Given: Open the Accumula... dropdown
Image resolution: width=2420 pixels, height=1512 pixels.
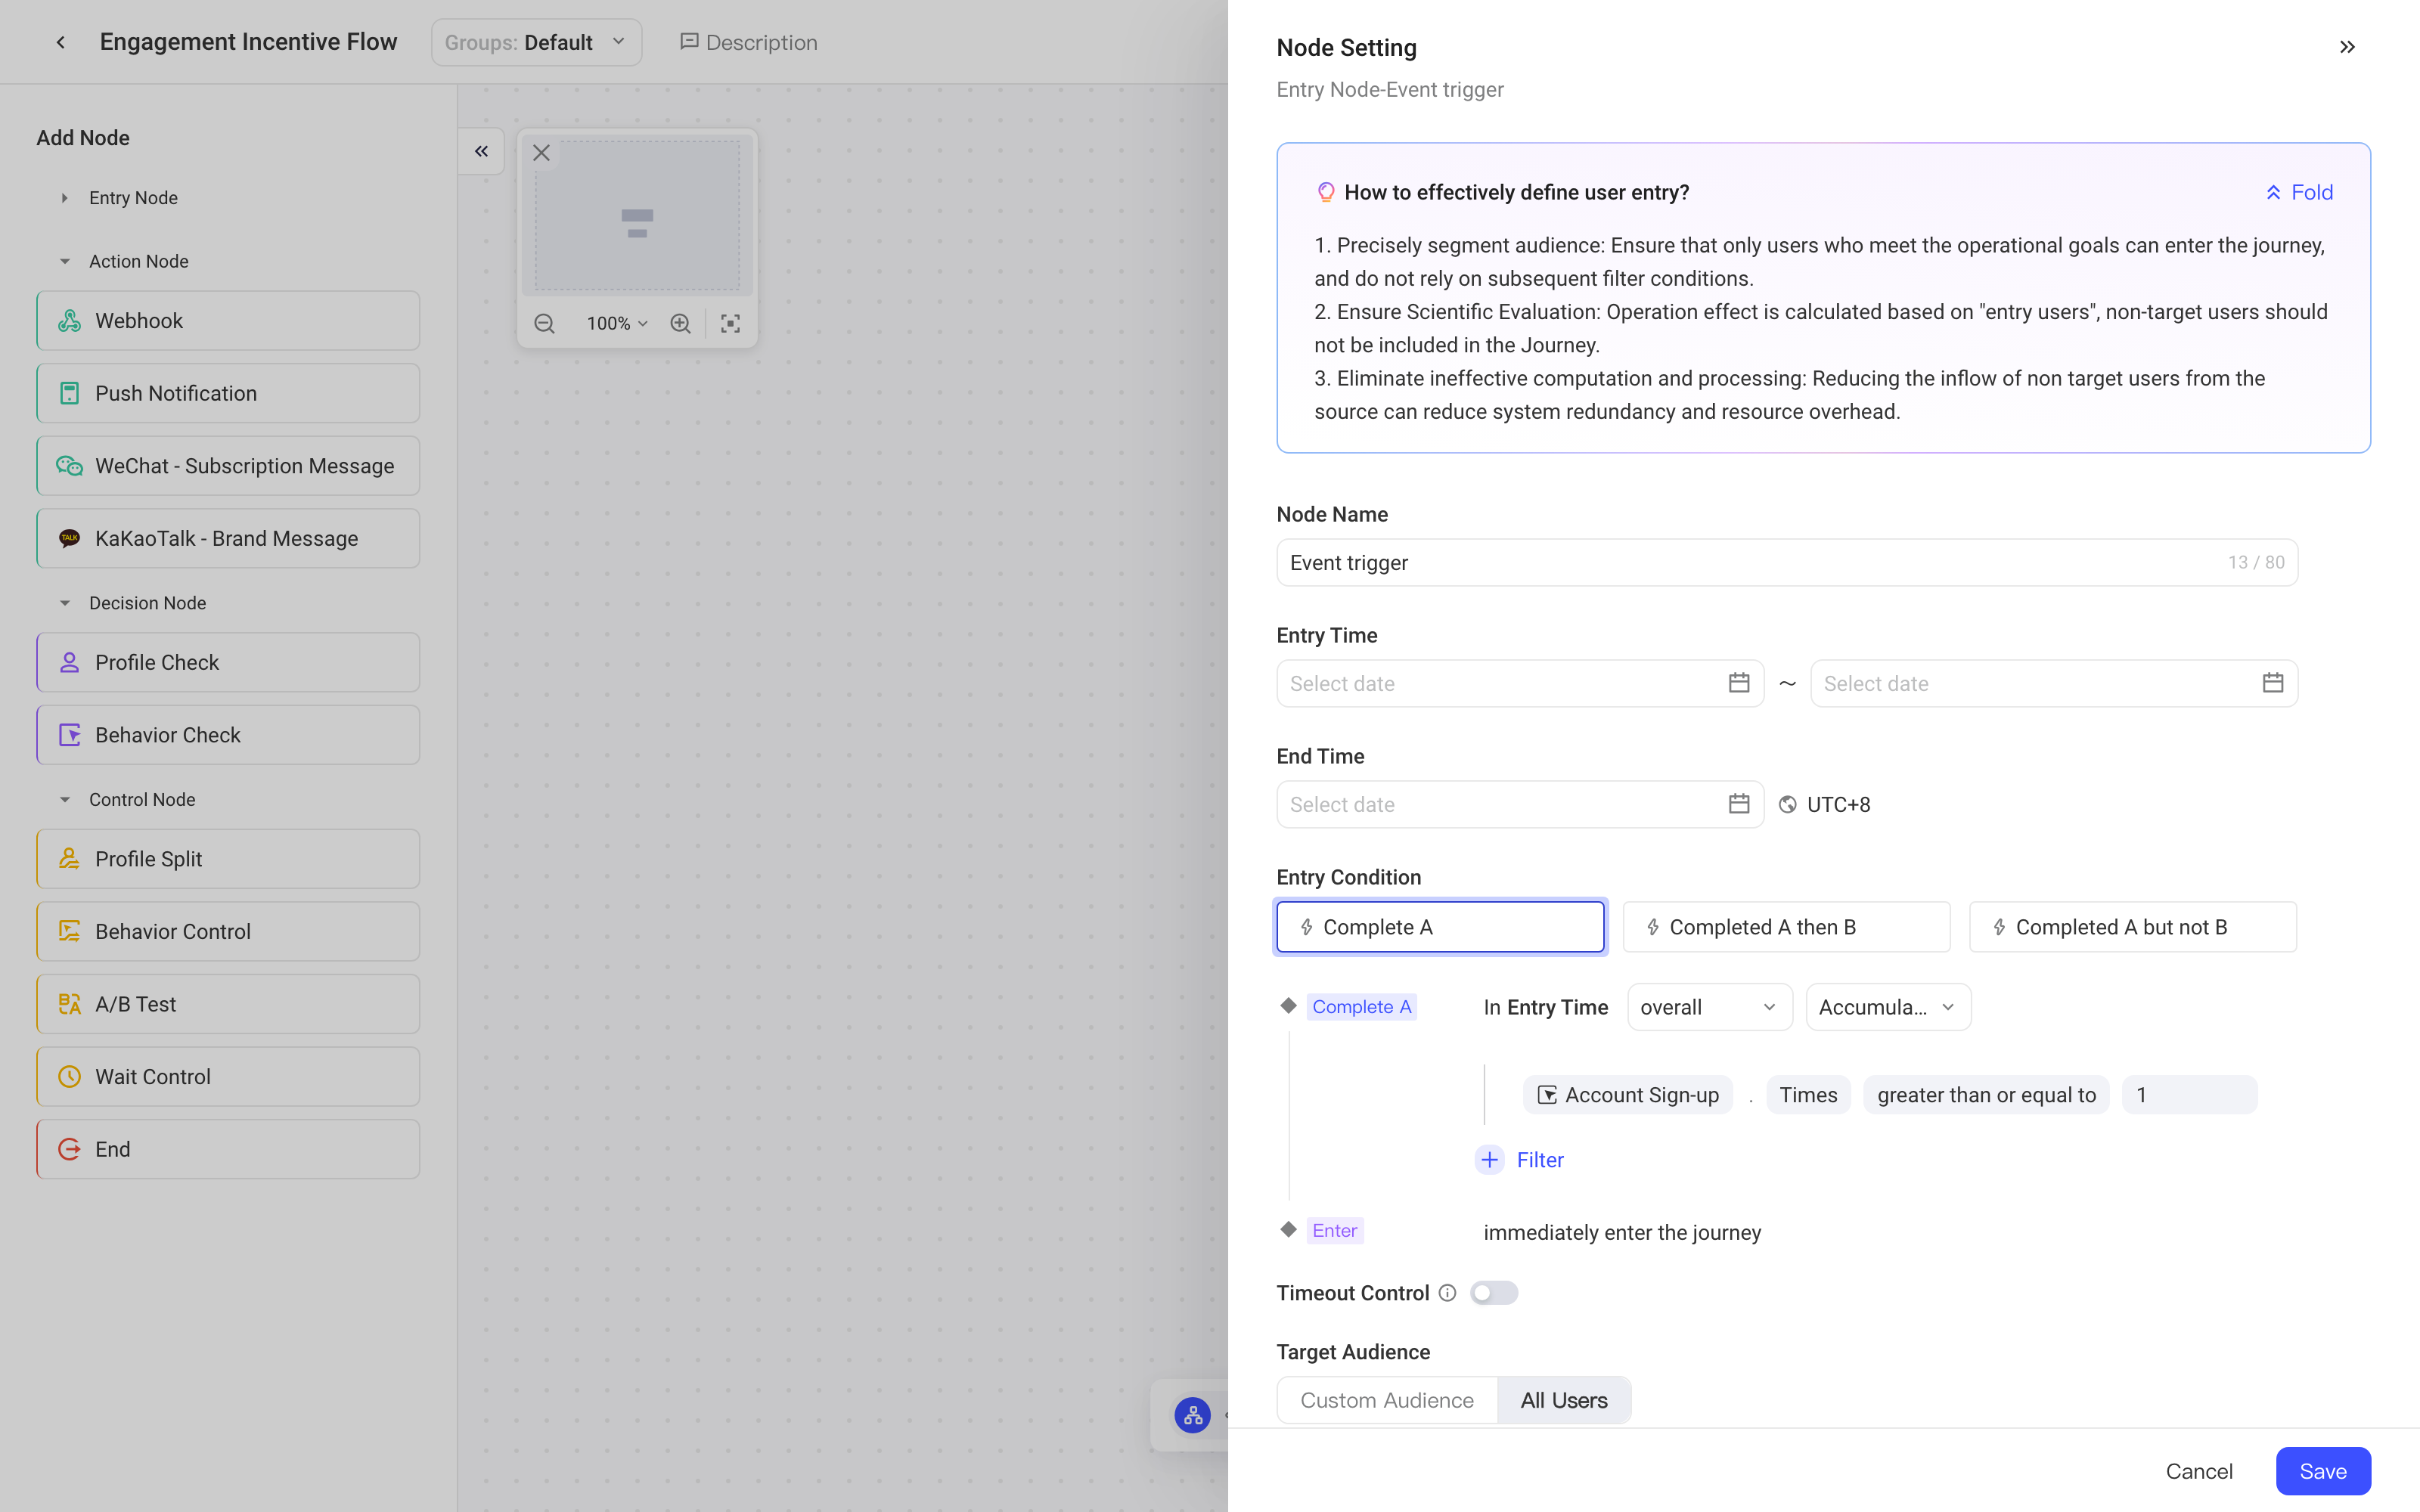Looking at the screenshot, I should (x=1888, y=1007).
